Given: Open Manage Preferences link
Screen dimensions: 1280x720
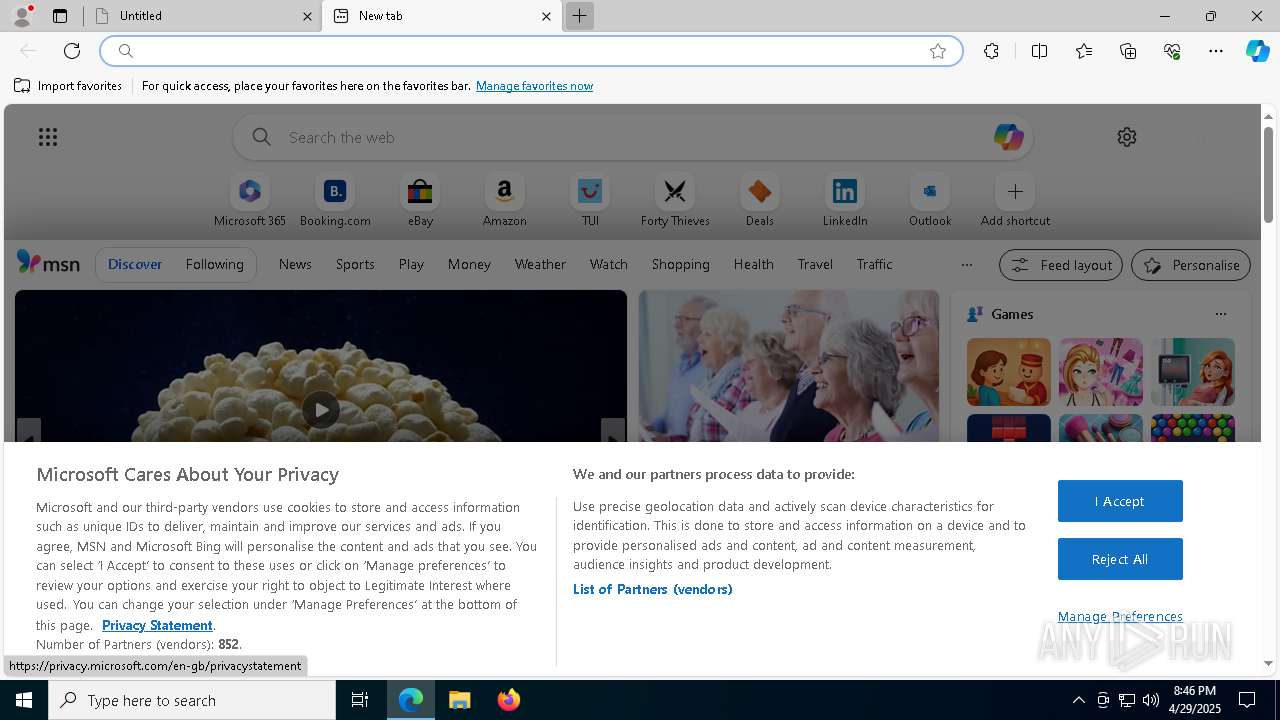Looking at the screenshot, I should coord(1120,616).
